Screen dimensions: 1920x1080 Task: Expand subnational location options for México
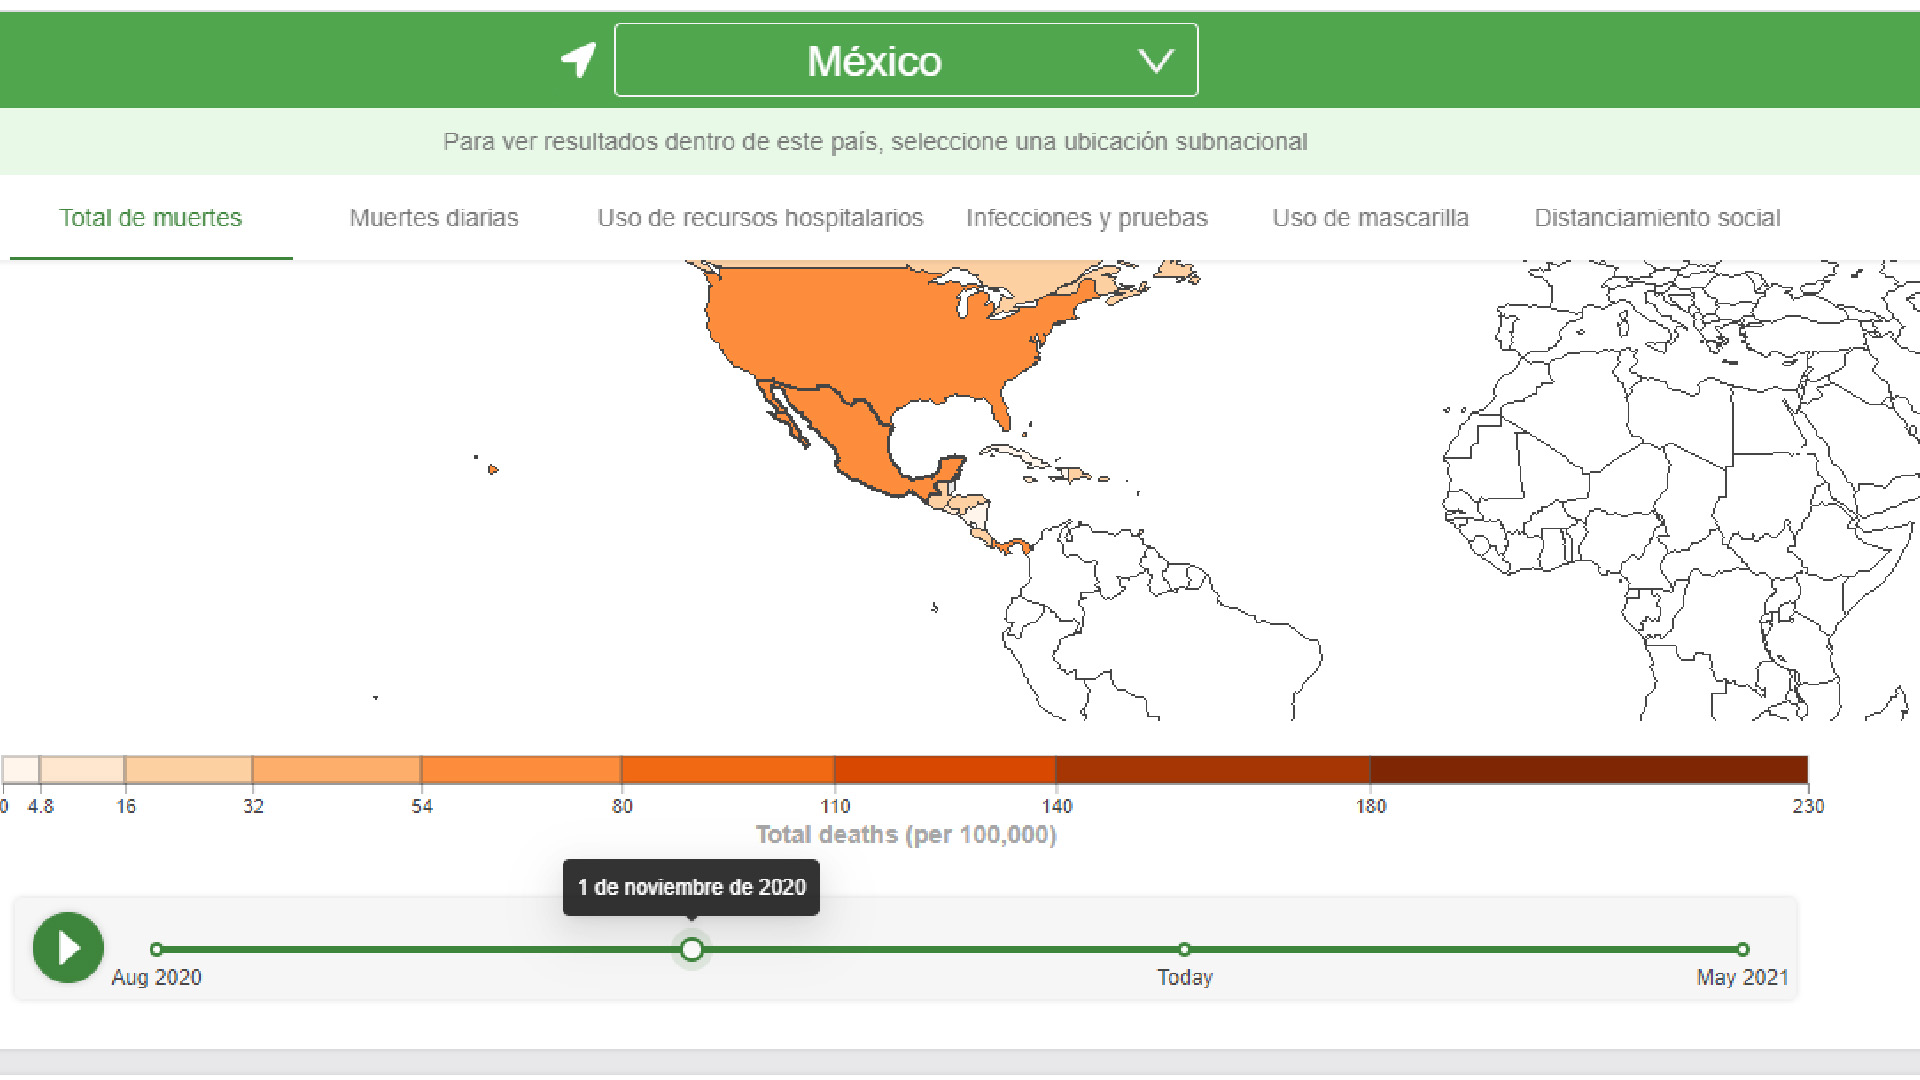point(875,141)
